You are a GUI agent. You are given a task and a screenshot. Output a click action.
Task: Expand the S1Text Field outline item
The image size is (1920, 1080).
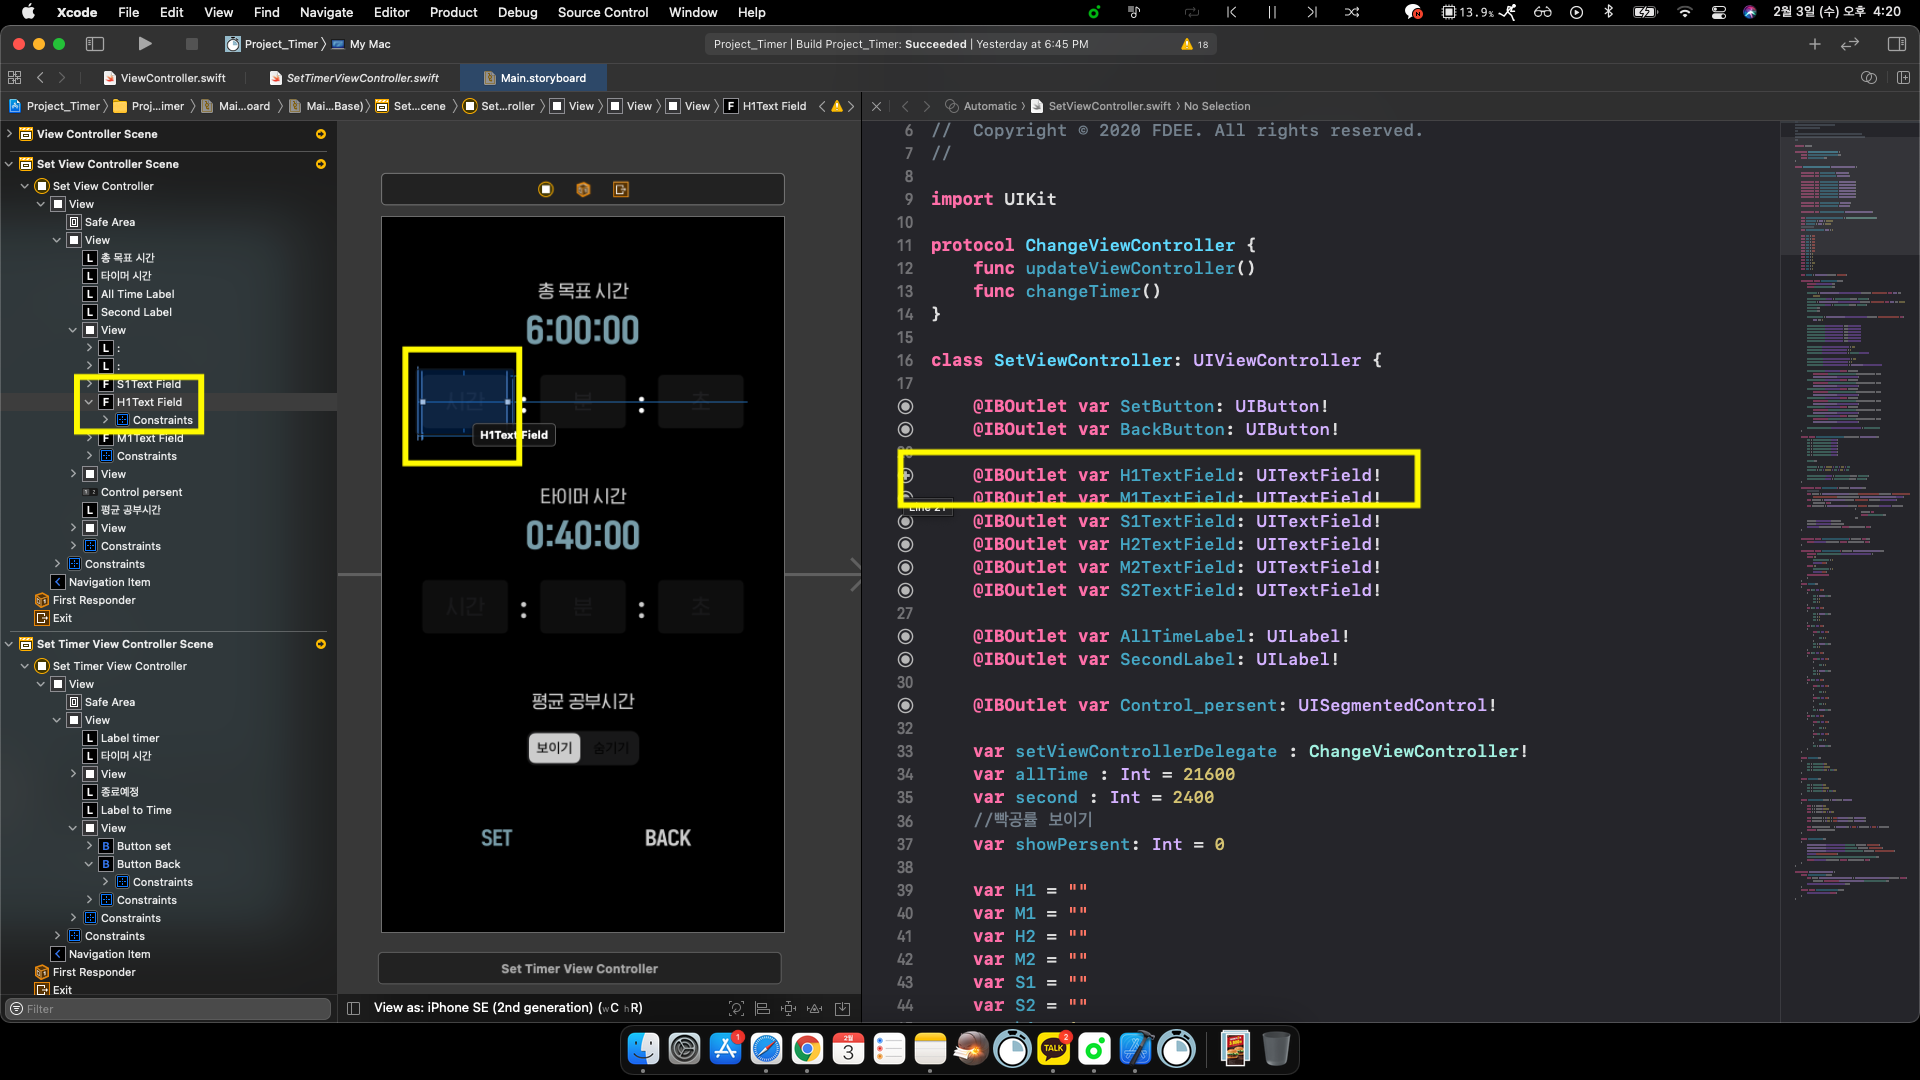pyautogui.click(x=89, y=384)
